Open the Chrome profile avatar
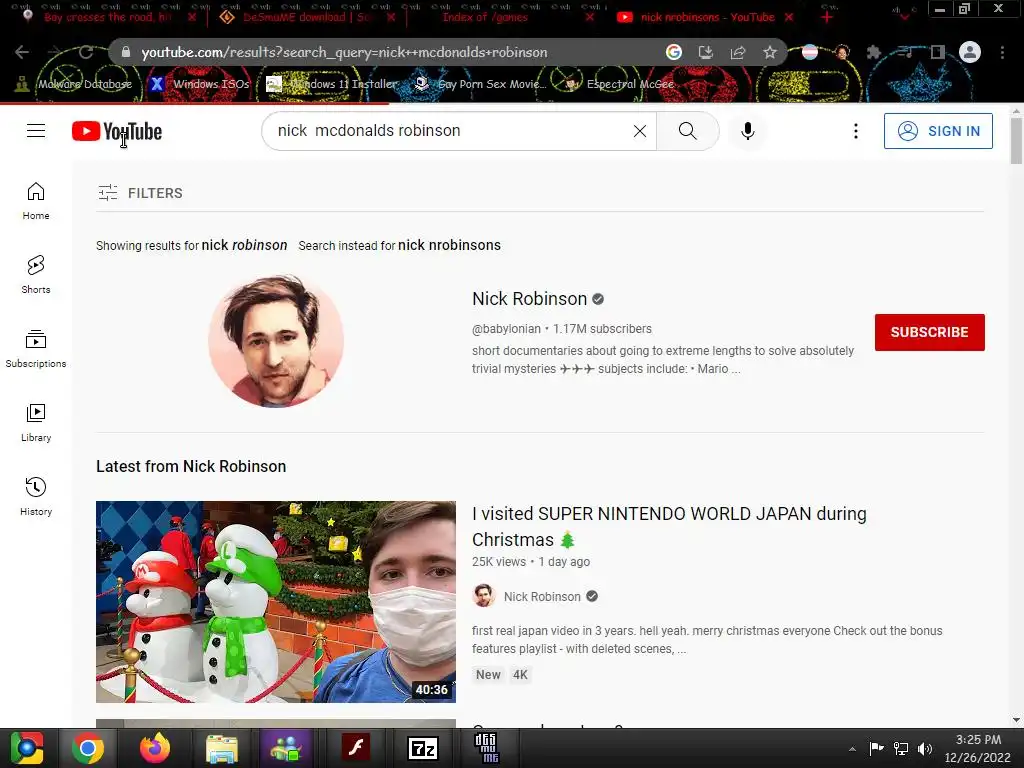 pos(970,52)
